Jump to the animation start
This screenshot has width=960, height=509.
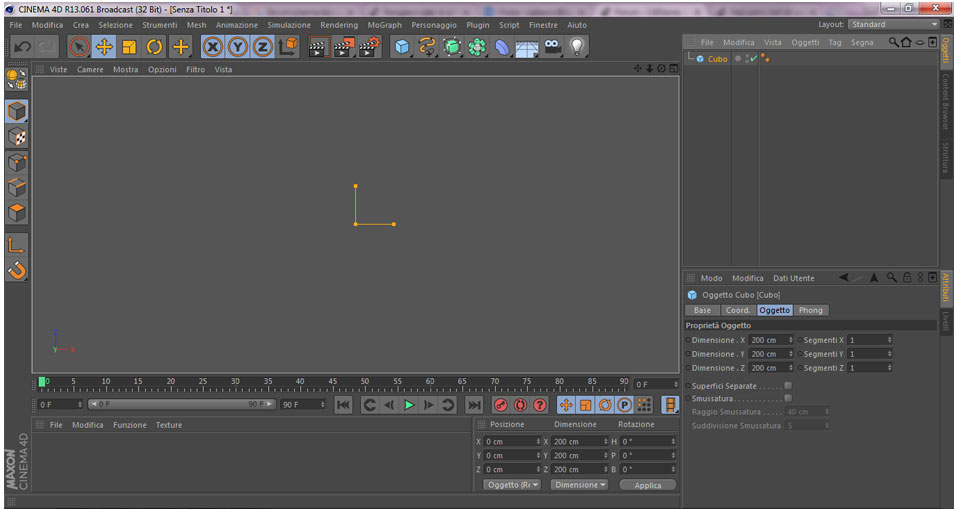[343, 405]
